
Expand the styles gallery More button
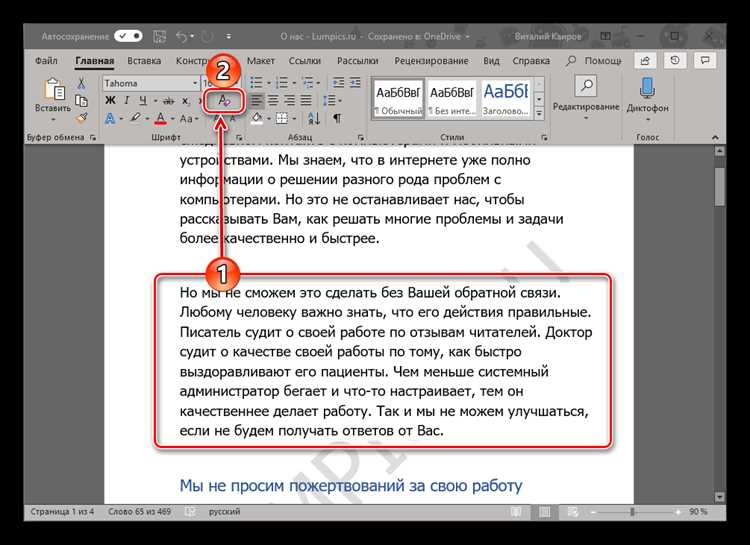pyautogui.click(x=539, y=114)
